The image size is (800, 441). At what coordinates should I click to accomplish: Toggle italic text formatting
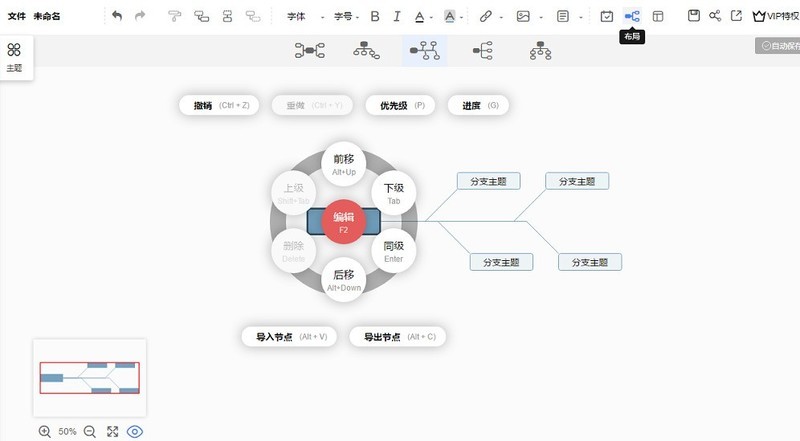click(397, 16)
